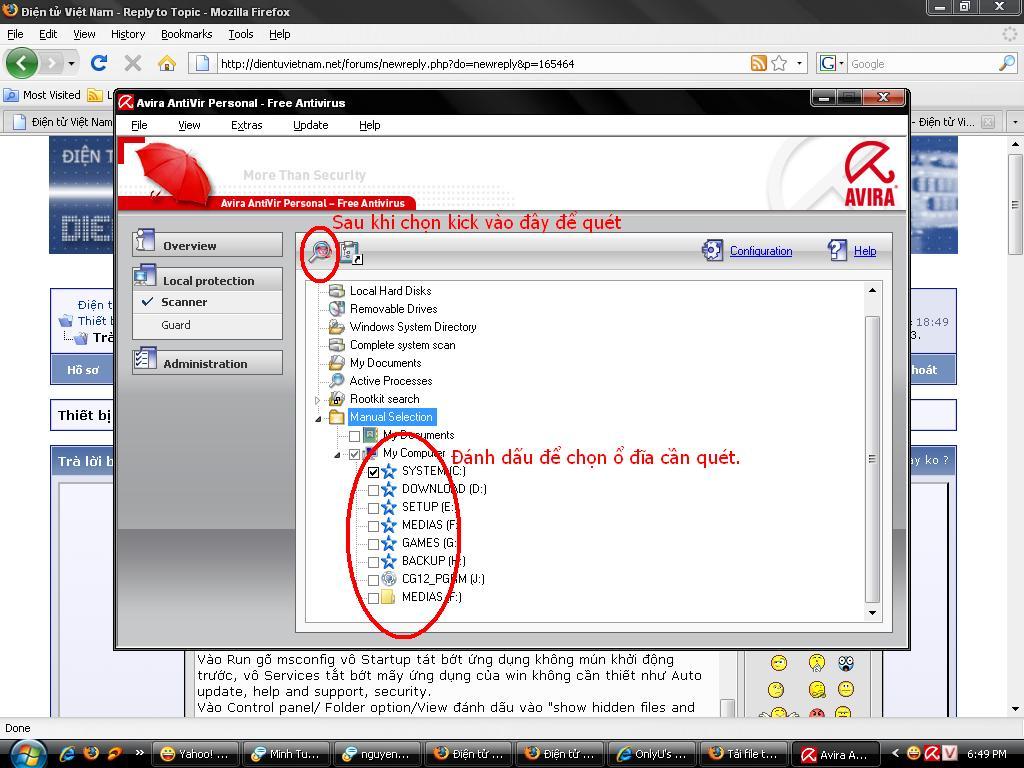Select the Manual Selection tree item
This screenshot has height=768, width=1024.
tap(391, 417)
